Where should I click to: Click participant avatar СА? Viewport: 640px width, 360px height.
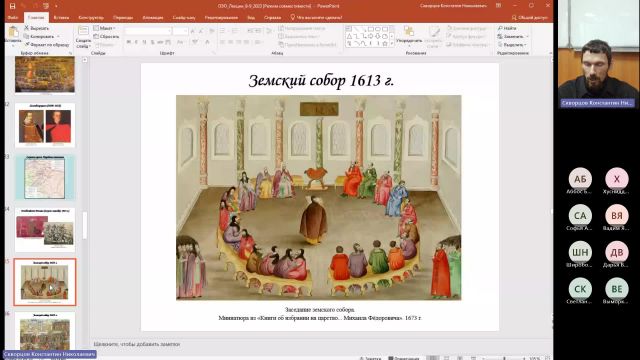coord(580,216)
